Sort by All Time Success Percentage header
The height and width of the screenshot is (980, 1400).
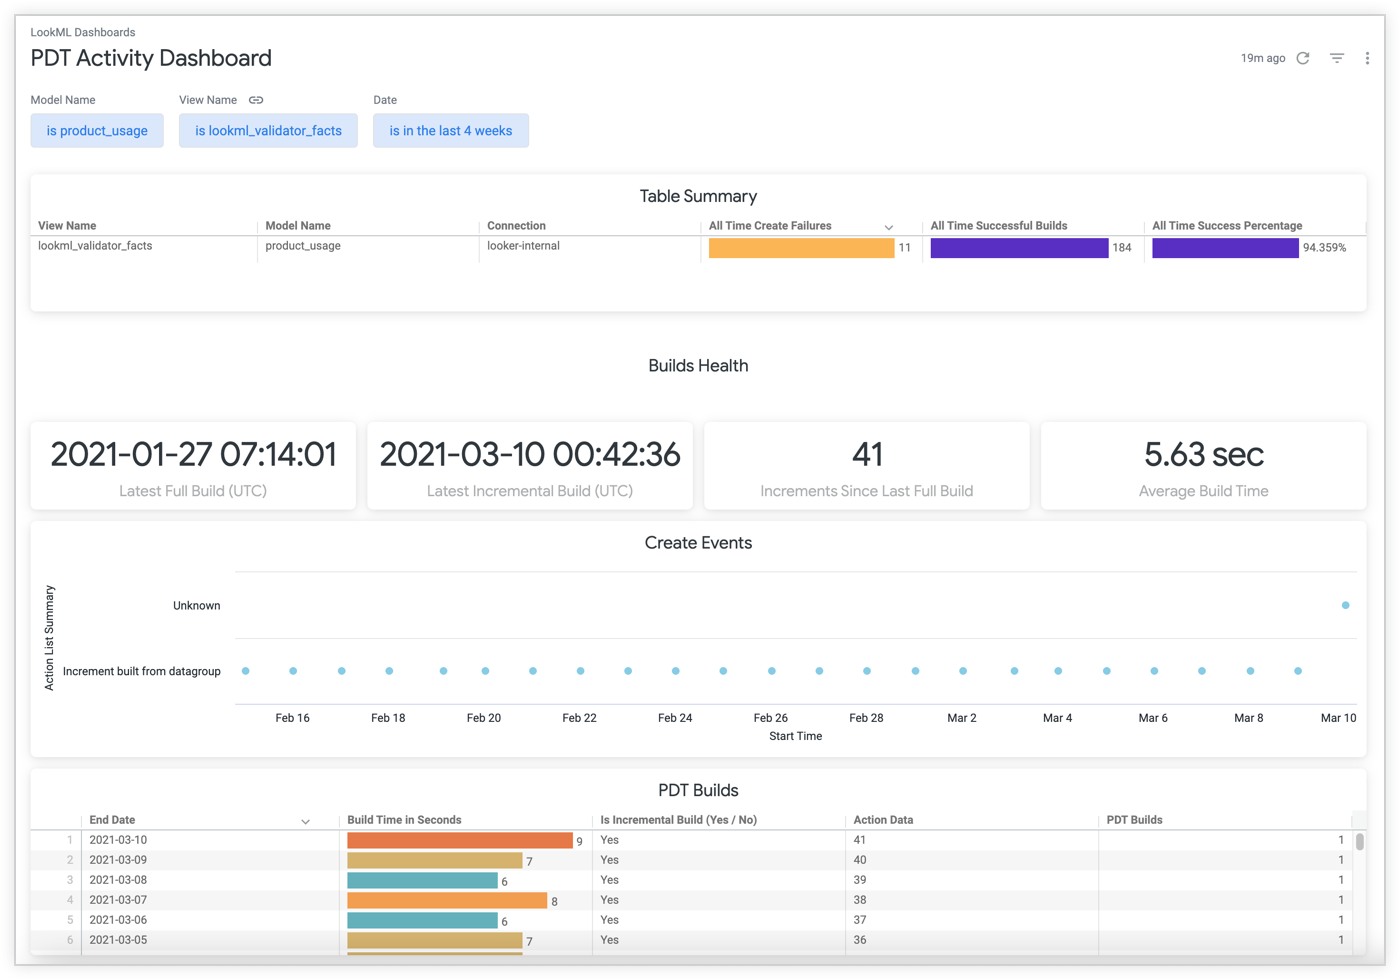[x=1226, y=226]
